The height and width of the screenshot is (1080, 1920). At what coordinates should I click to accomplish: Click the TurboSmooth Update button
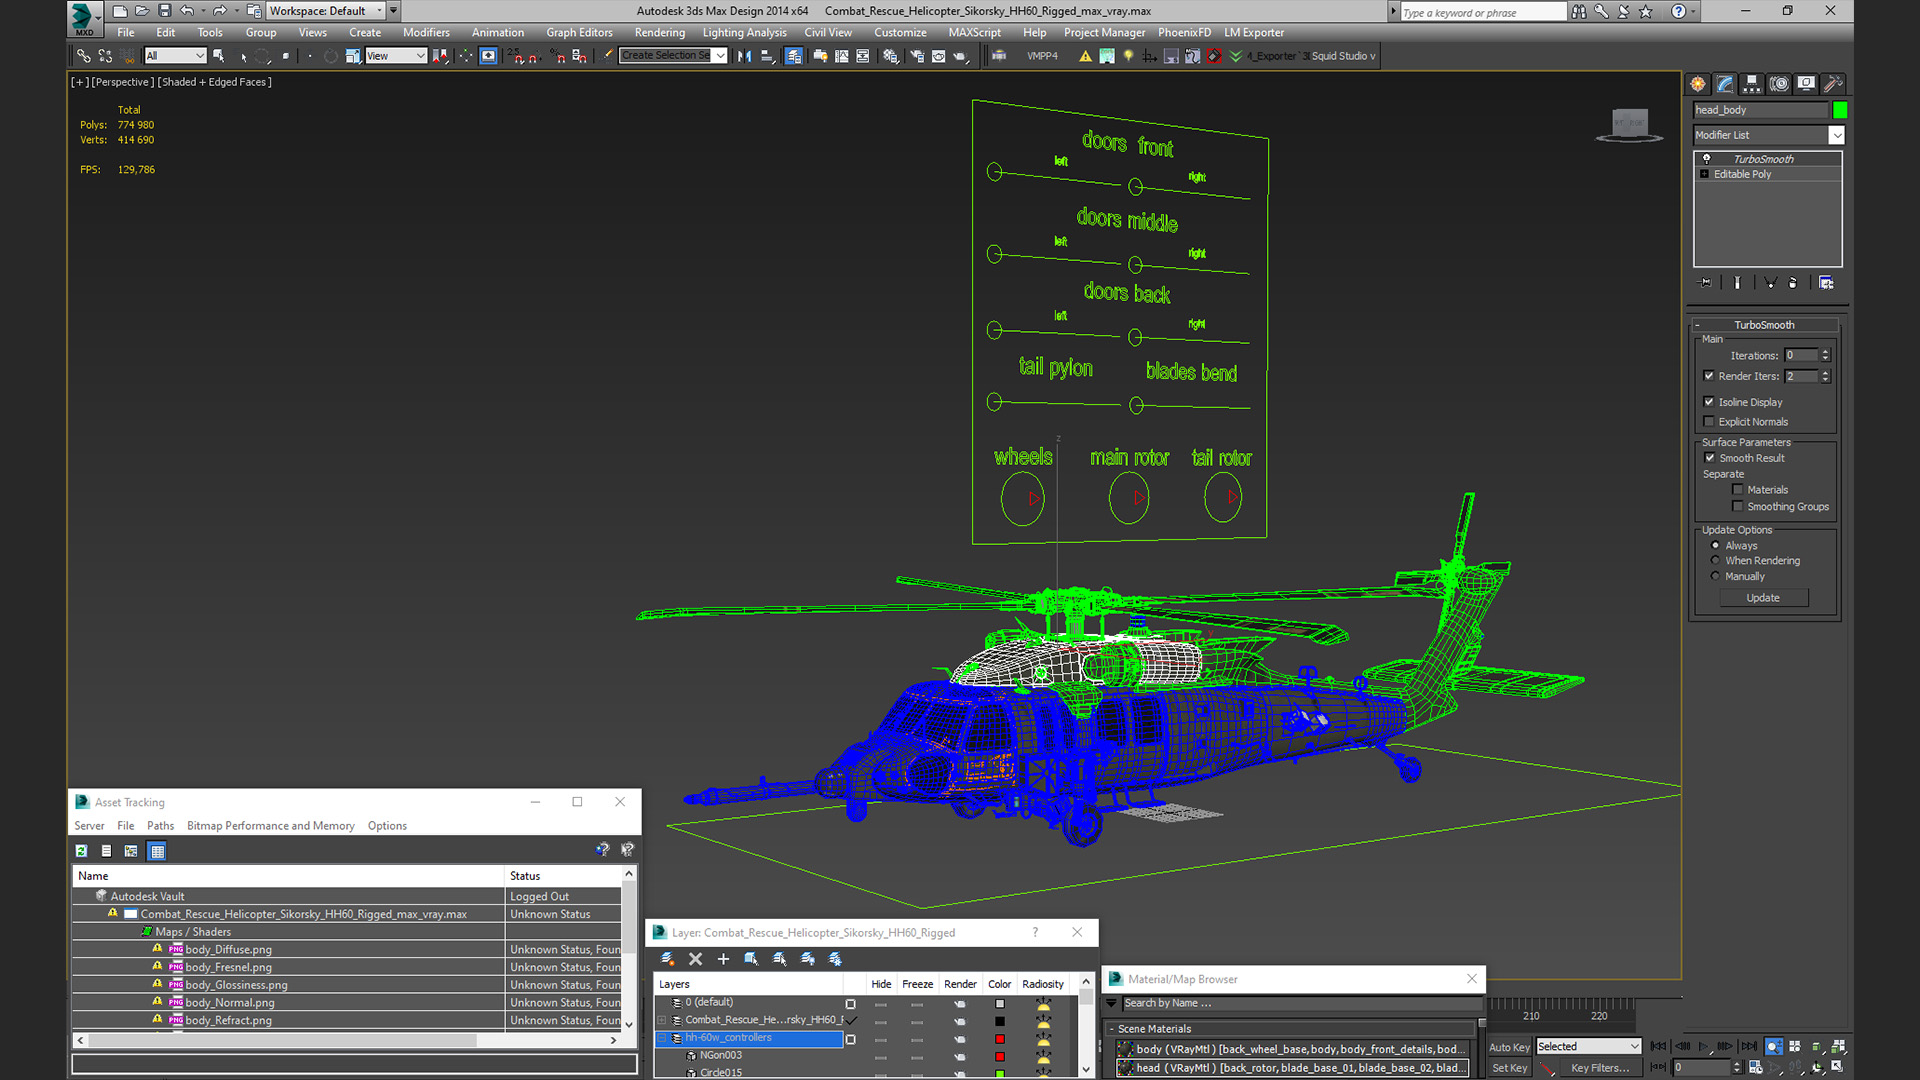click(x=1763, y=598)
